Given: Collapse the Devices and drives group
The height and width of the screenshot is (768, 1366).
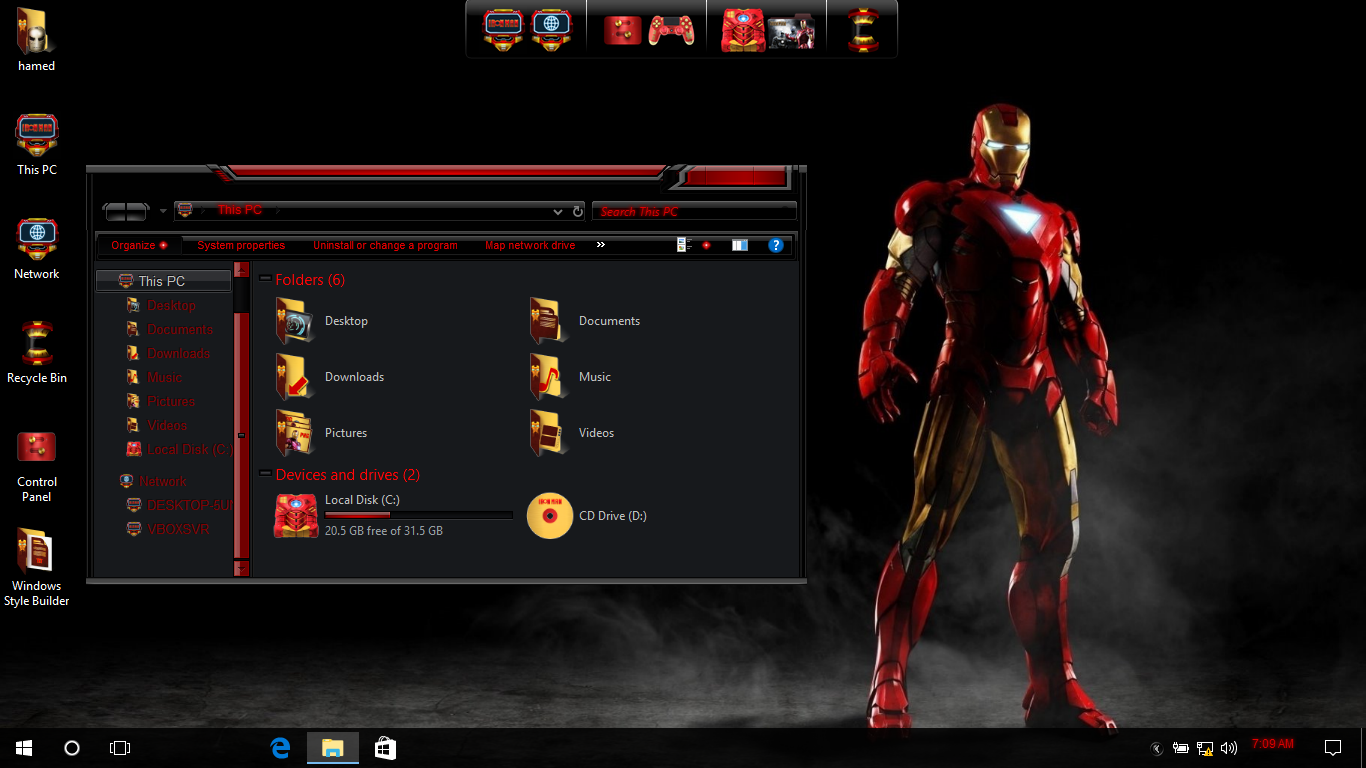Looking at the screenshot, I should pos(265,475).
